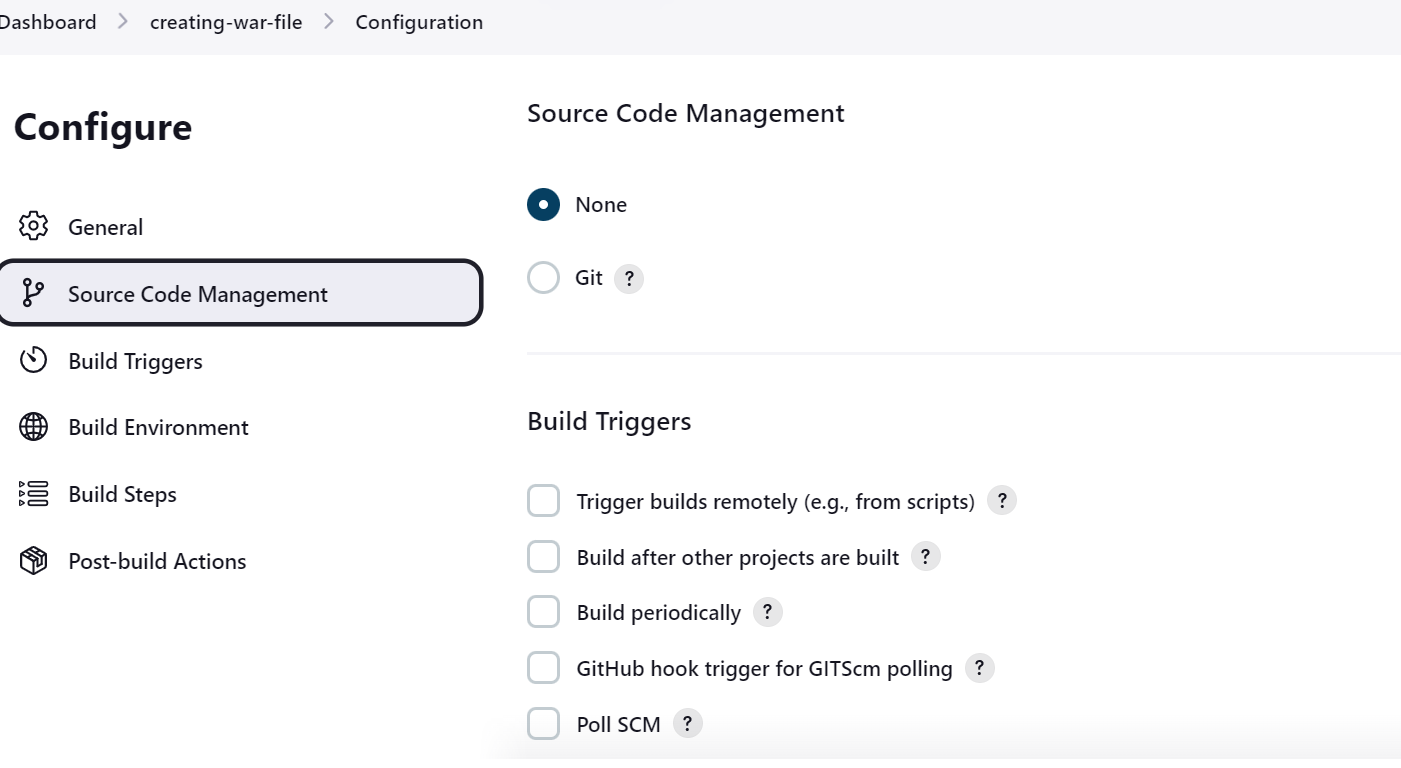Tick the Build periodically checkbox
Image resolution: width=1401 pixels, height=768 pixels.
click(543, 612)
